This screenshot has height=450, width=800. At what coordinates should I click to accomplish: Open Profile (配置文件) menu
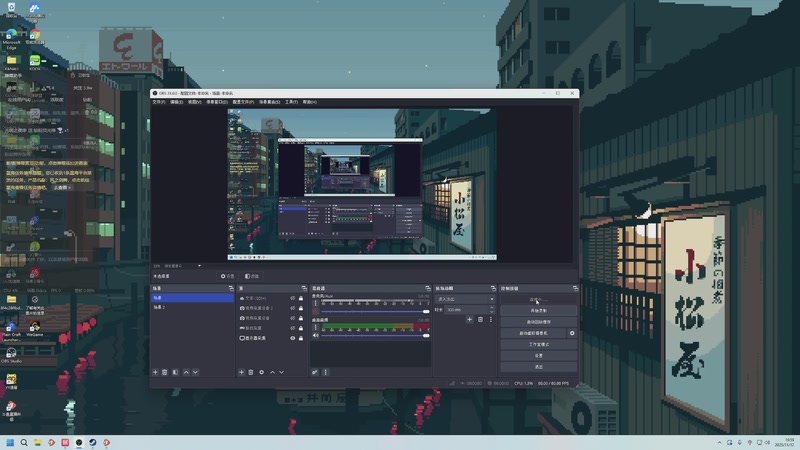[243, 102]
